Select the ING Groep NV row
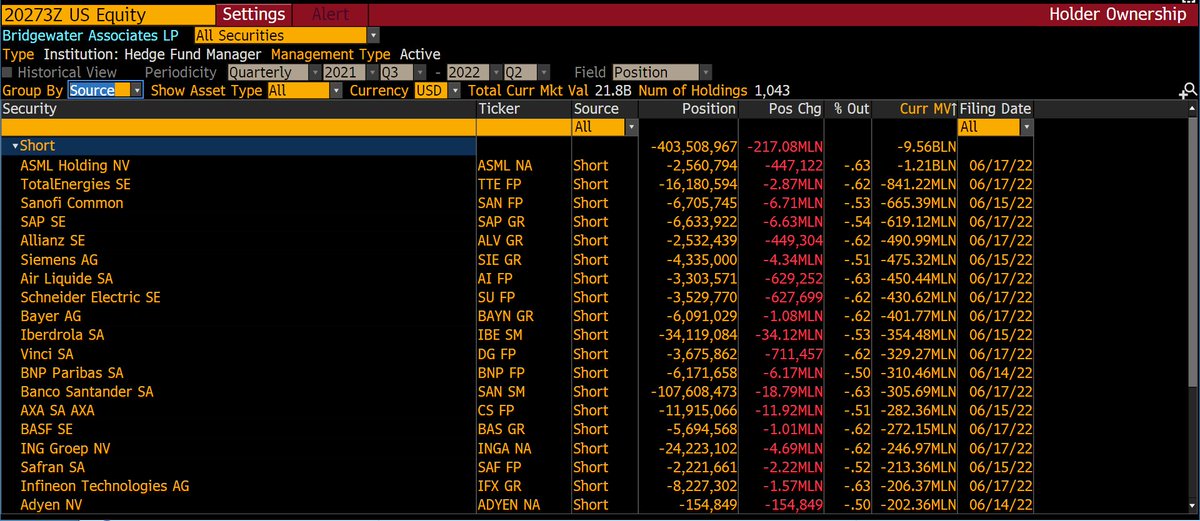1200x521 pixels. point(518,448)
